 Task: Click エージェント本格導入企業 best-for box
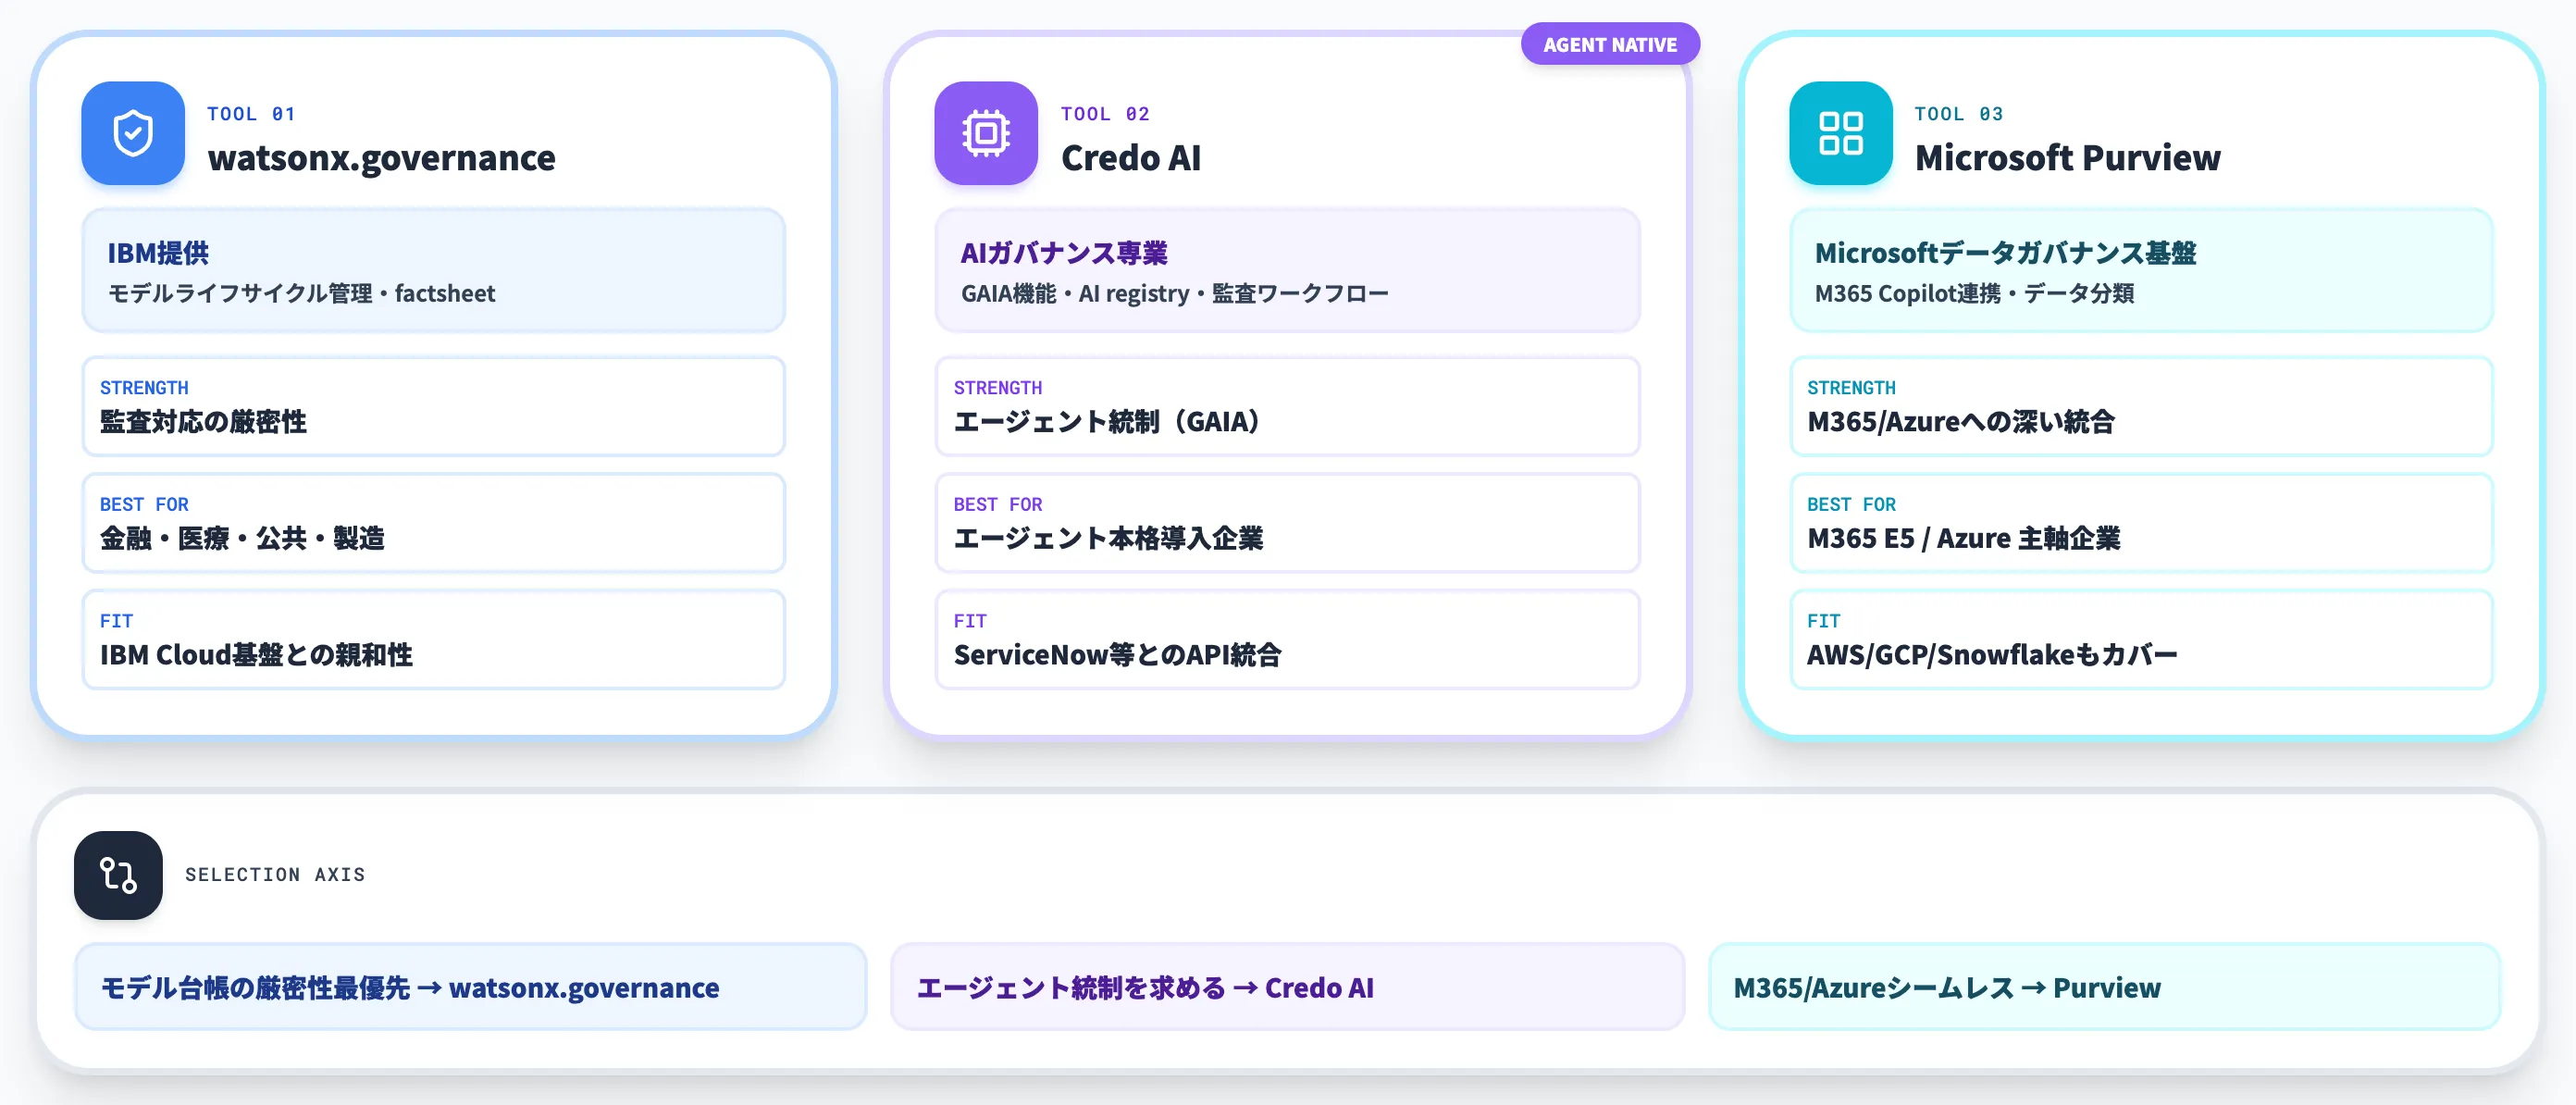pos(1287,523)
